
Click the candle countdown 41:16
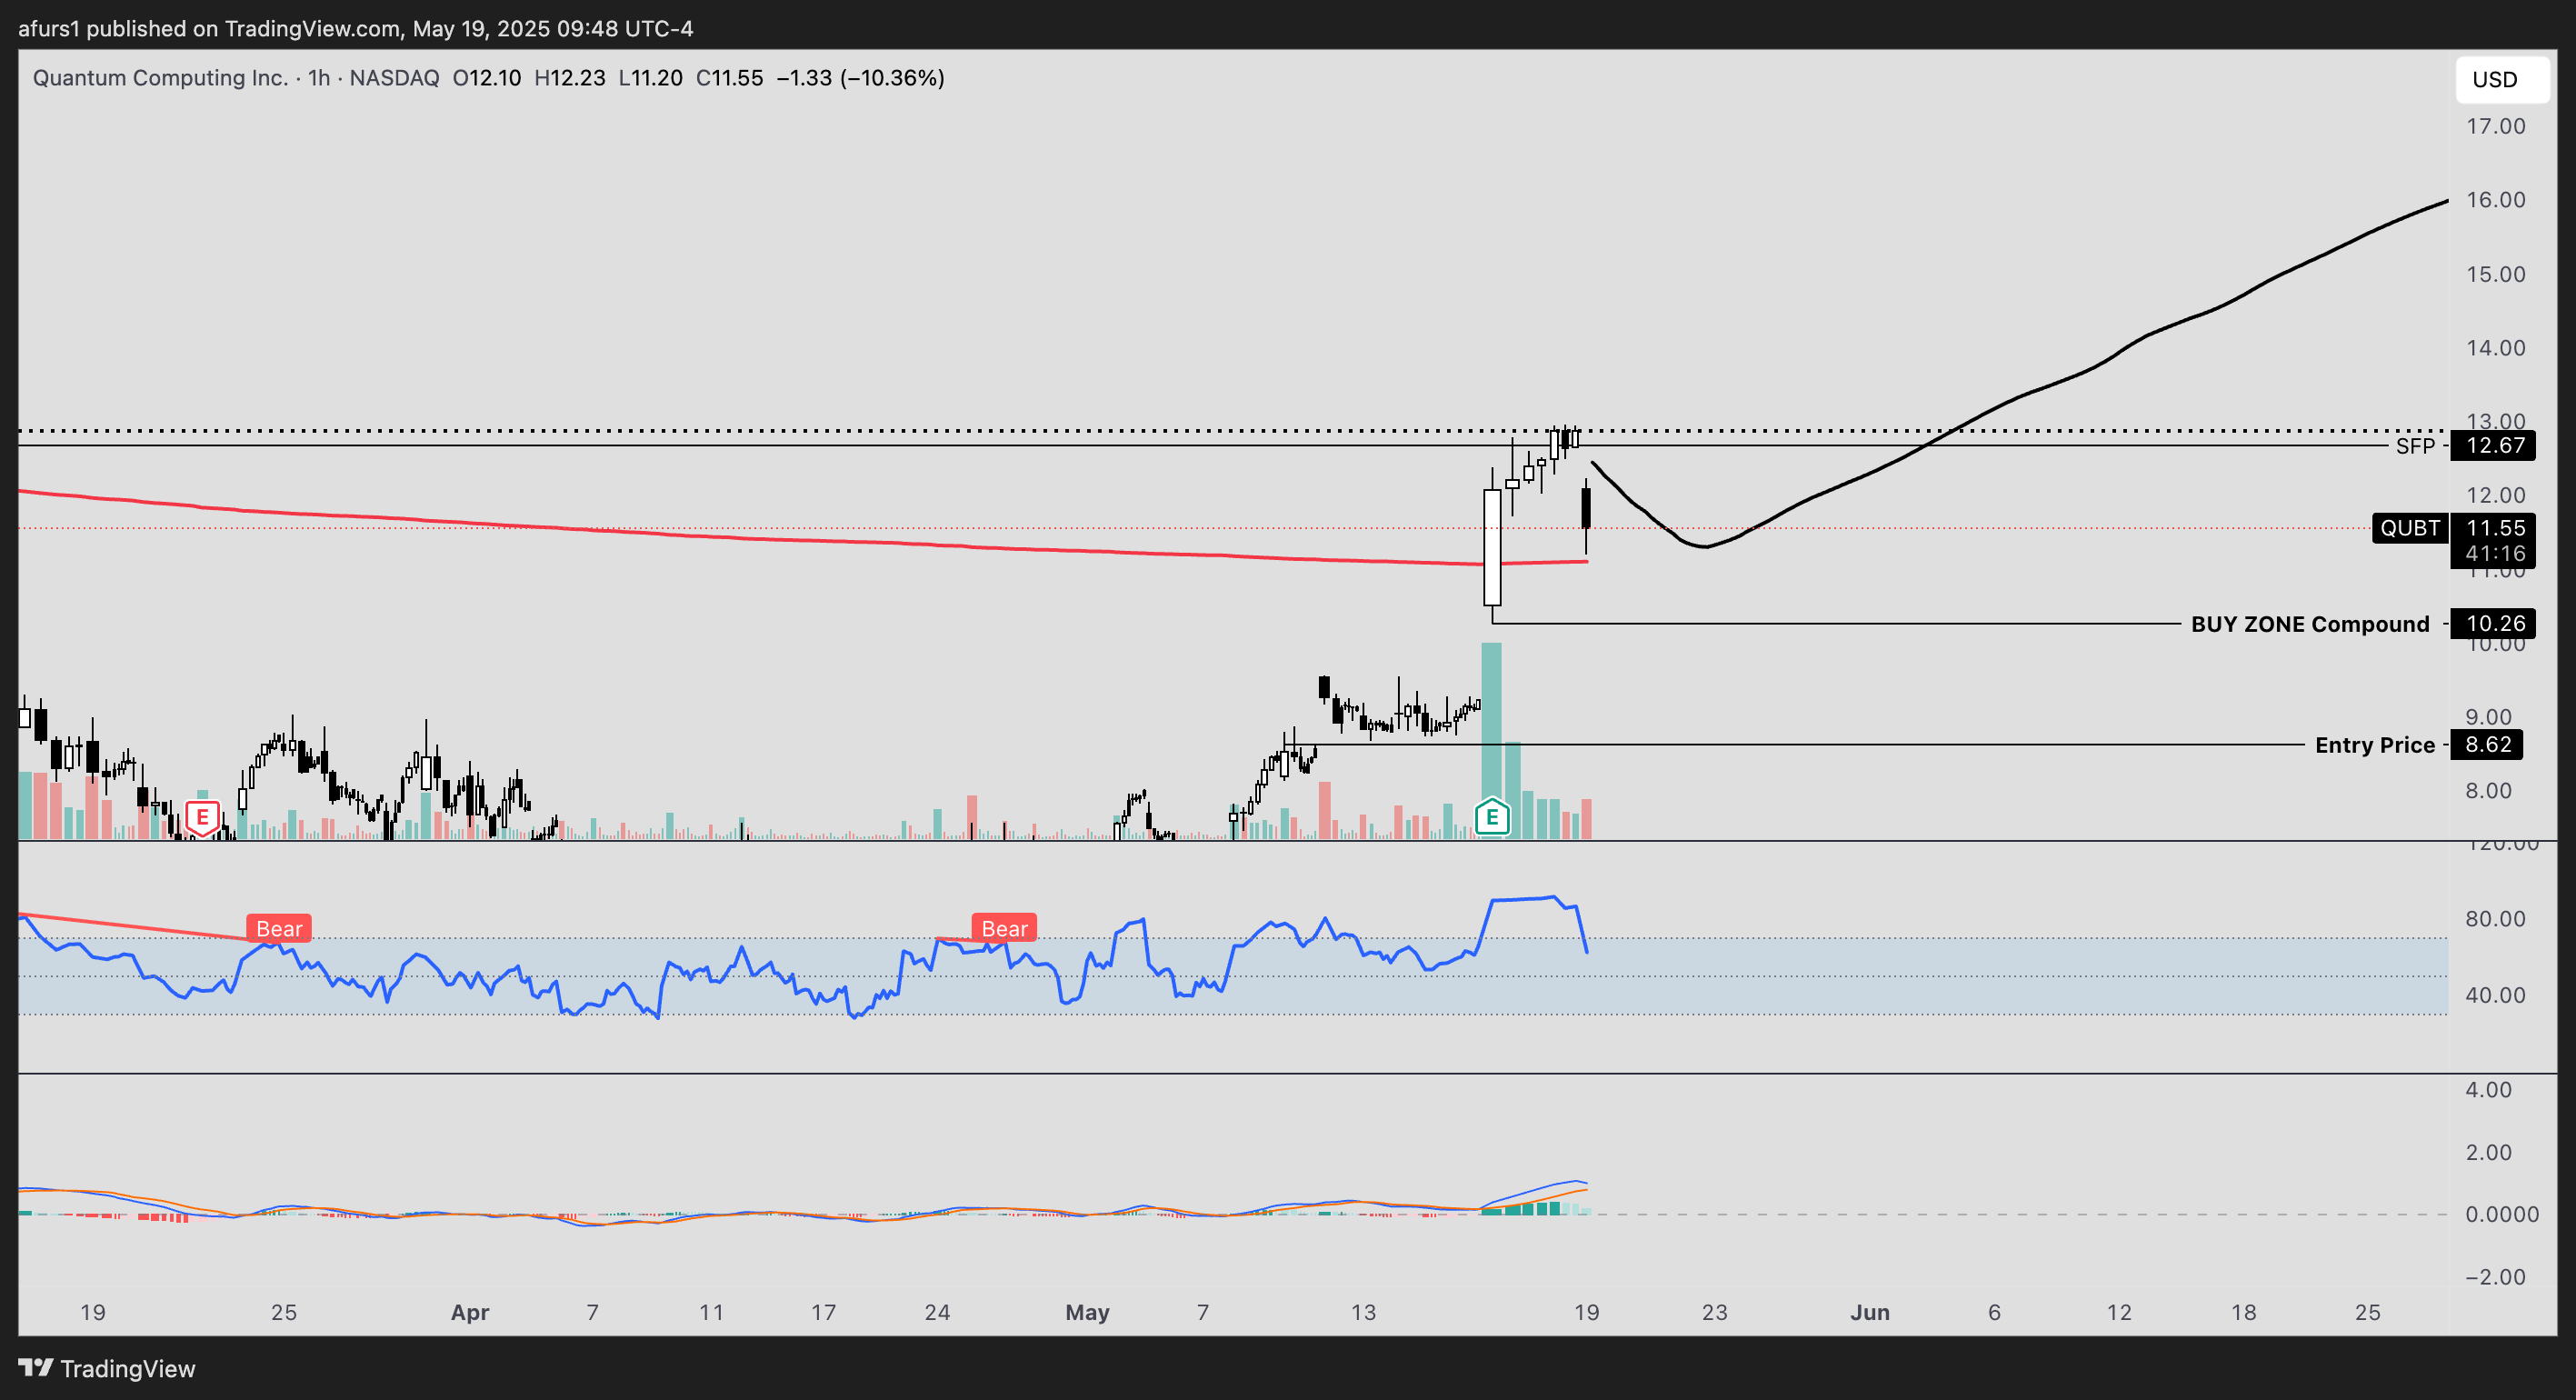2494,554
